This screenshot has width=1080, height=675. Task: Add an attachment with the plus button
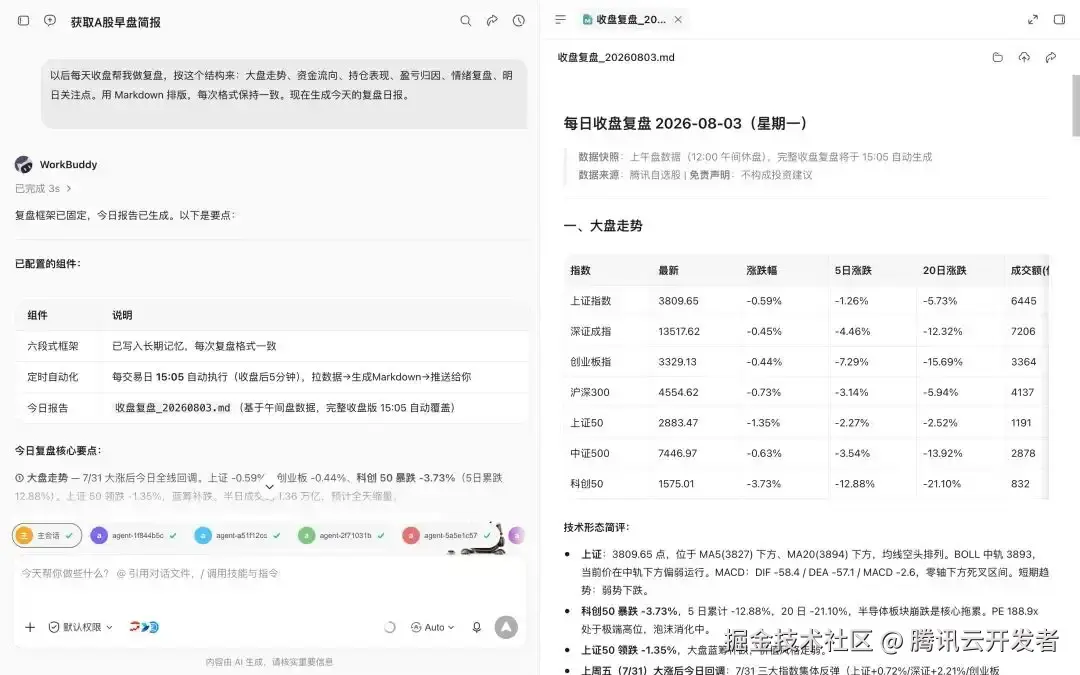[x=30, y=627]
